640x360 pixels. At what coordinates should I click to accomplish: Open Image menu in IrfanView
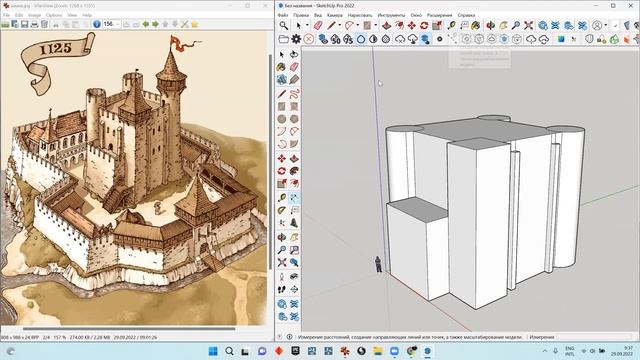pyautogui.click(x=34, y=15)
